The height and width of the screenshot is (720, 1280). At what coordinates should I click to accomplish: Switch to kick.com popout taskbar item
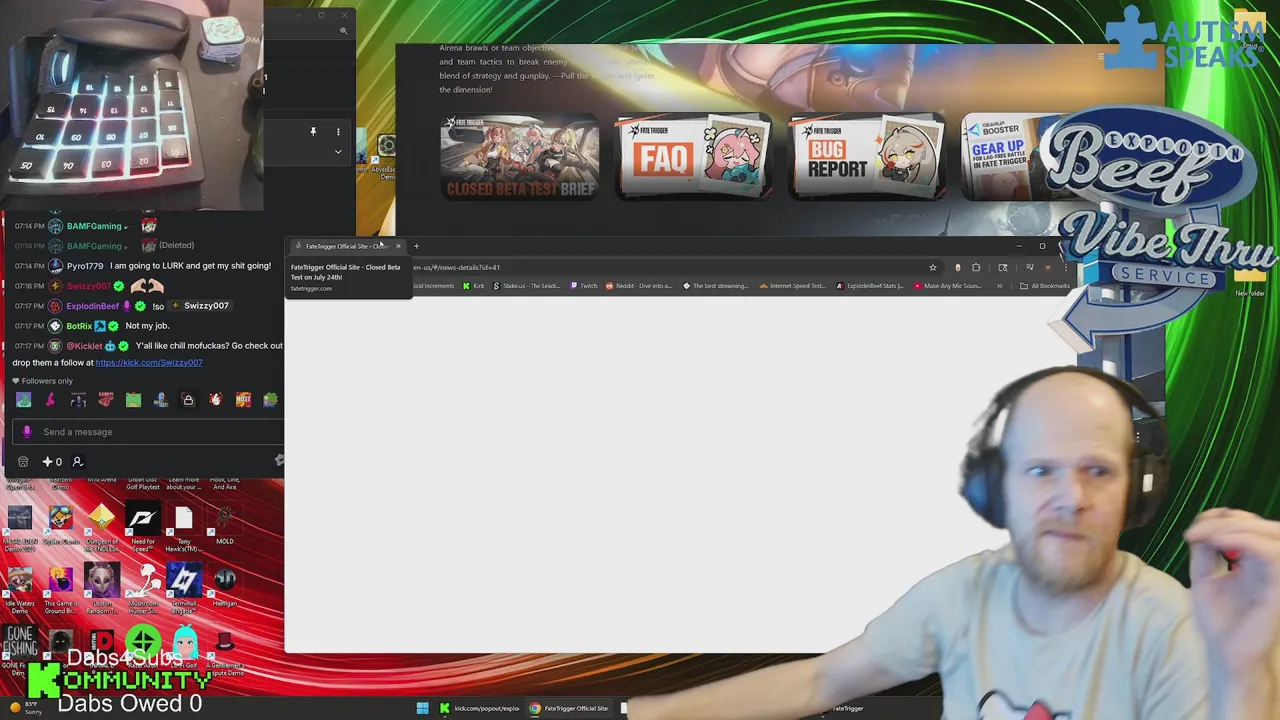pos(479,708)
